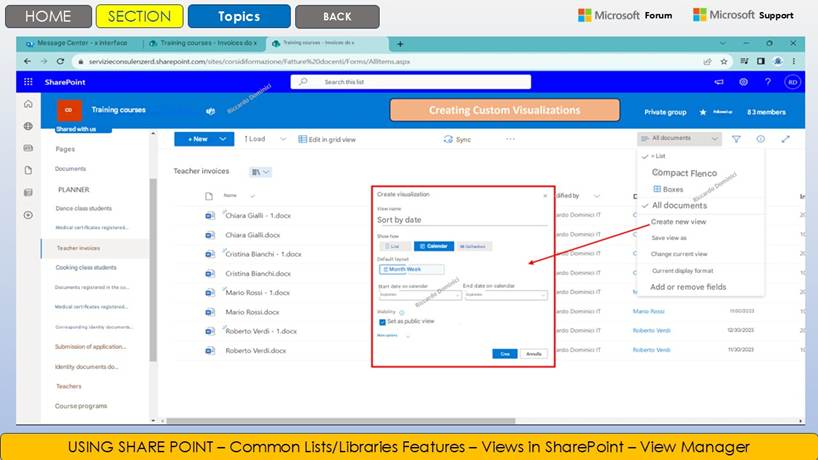Expand the Modified by column header chevron
This screenshot has width=818, height=460.
(597, 196)
